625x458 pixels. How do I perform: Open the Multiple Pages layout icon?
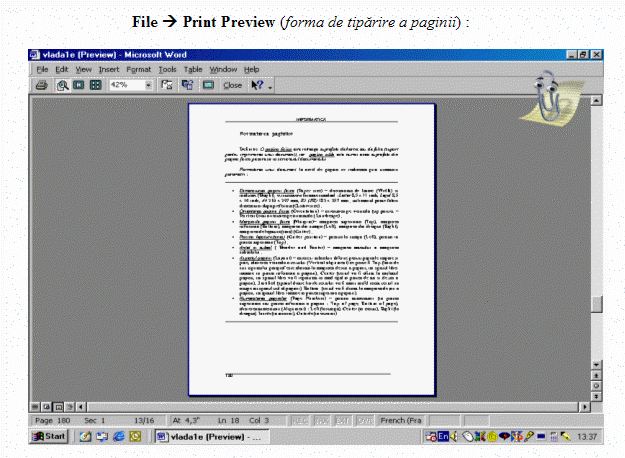tap(96, 85)
